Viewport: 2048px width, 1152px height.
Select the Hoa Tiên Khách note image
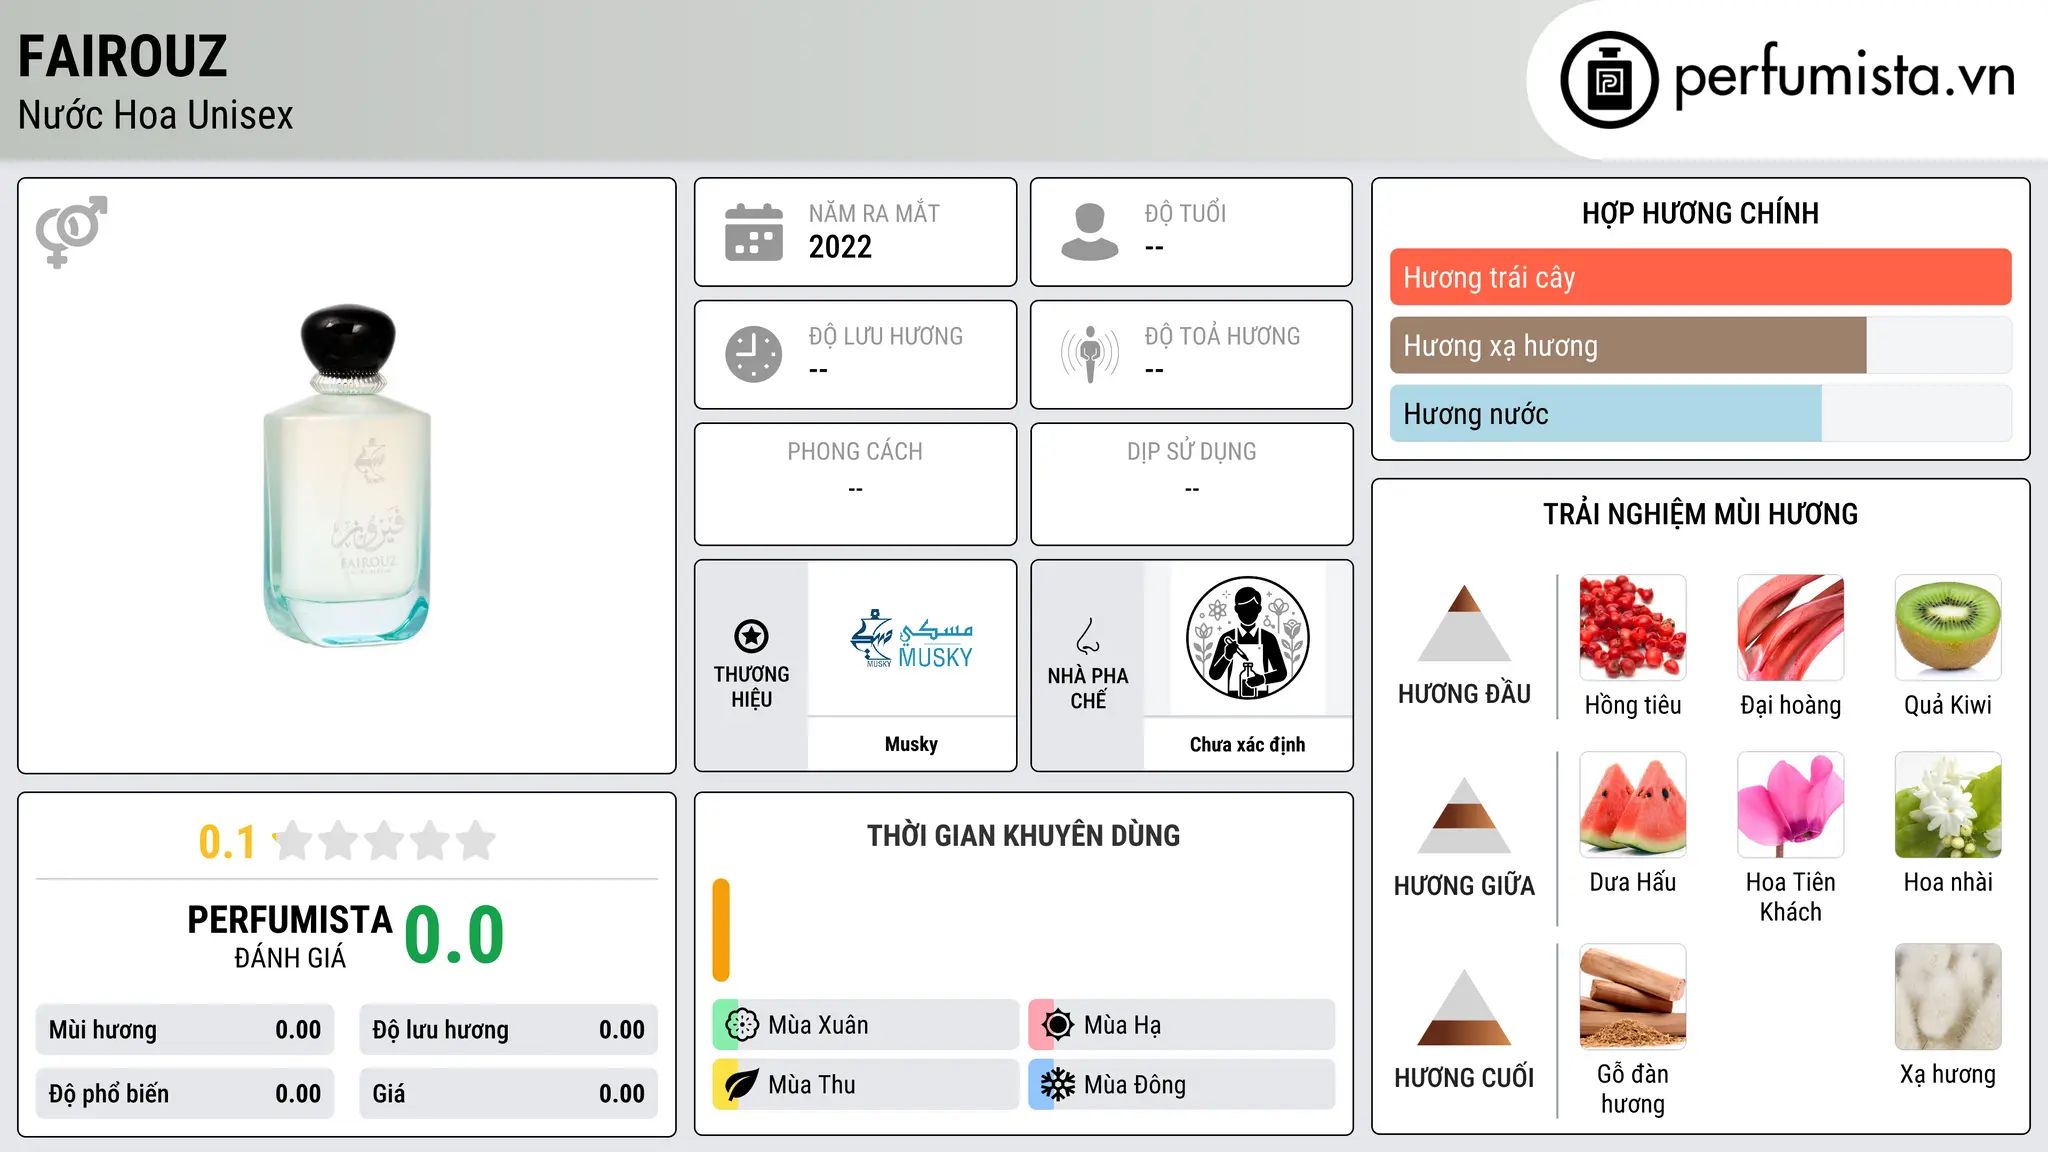(1790, 805)
